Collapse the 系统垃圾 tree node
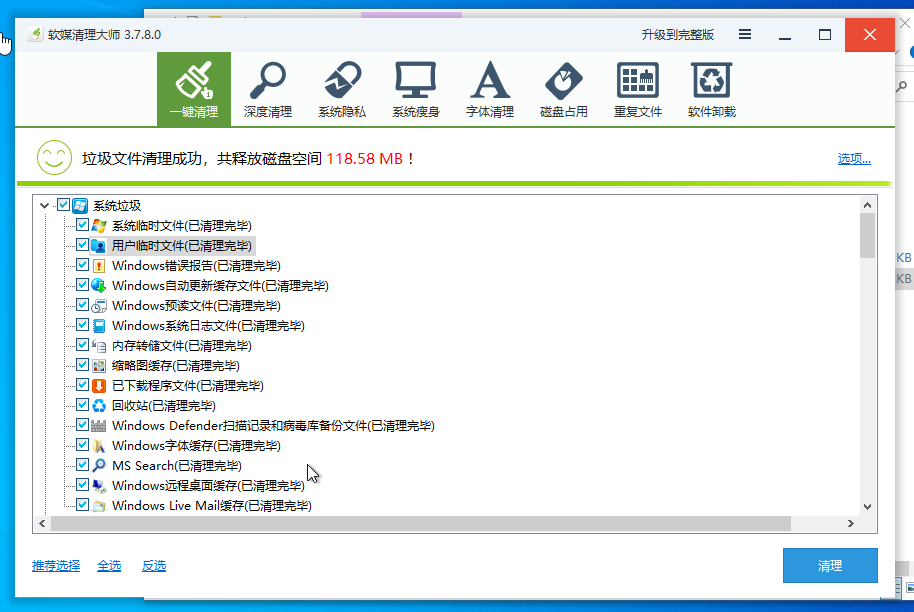Screen dimensions: 914x612 pos(44,205)
